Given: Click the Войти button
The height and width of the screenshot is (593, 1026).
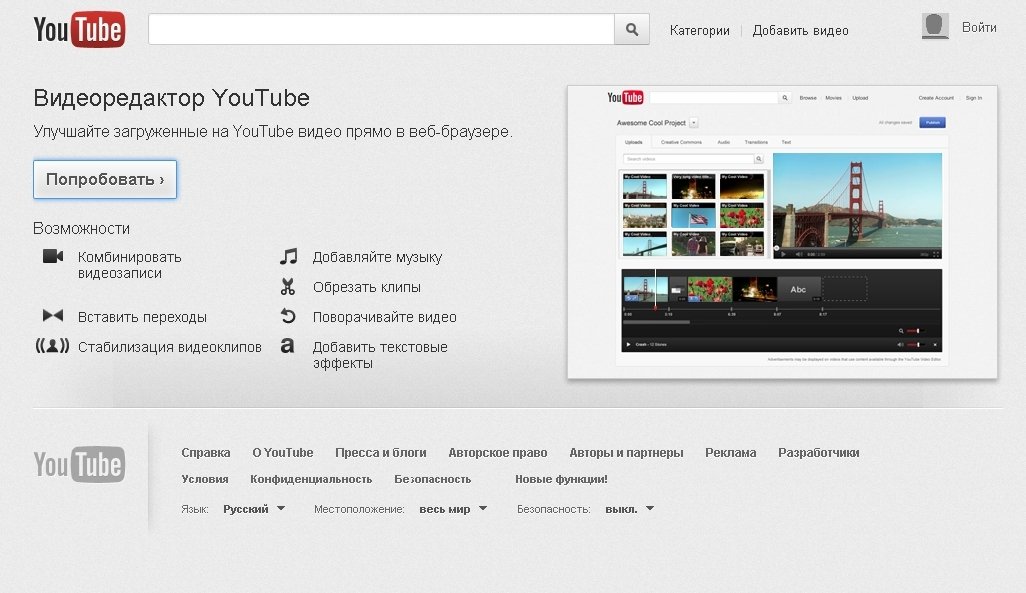Looking at the screenshot, I should 980,26.
